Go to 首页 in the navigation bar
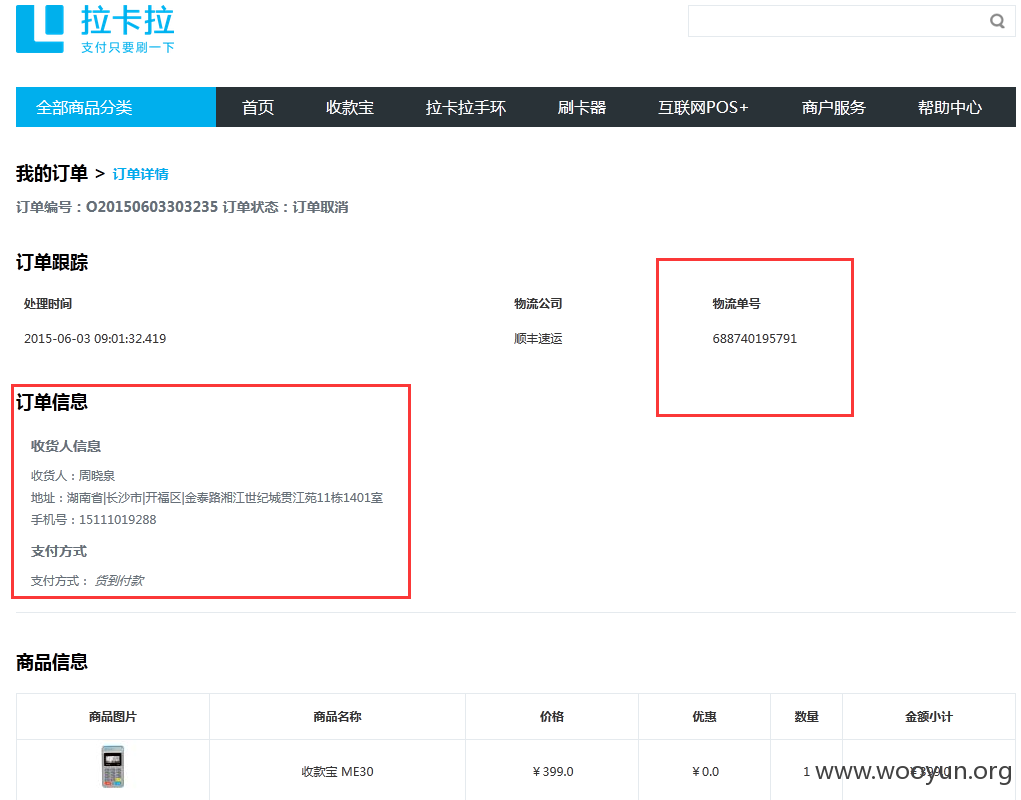1021x800 pixels. 258,107
